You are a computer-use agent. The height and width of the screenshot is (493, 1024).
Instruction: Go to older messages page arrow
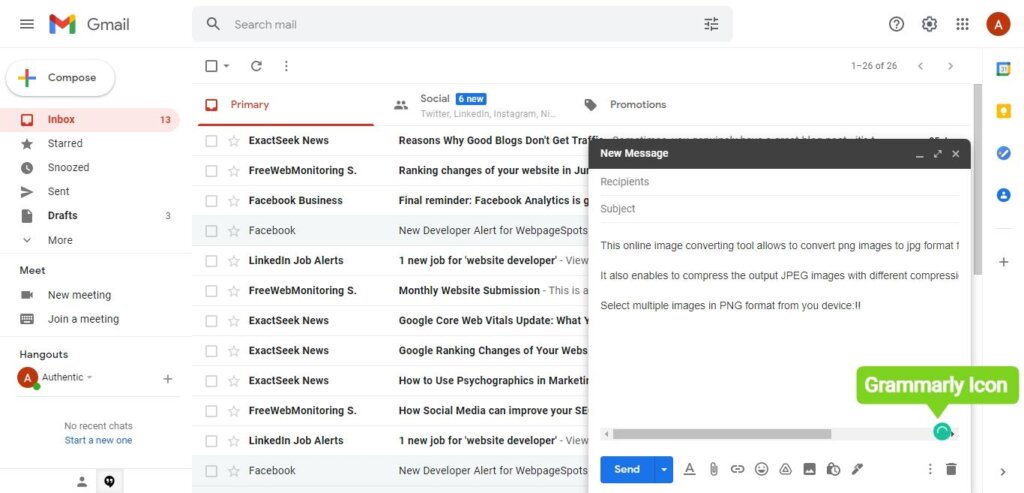tap(951, 66)
